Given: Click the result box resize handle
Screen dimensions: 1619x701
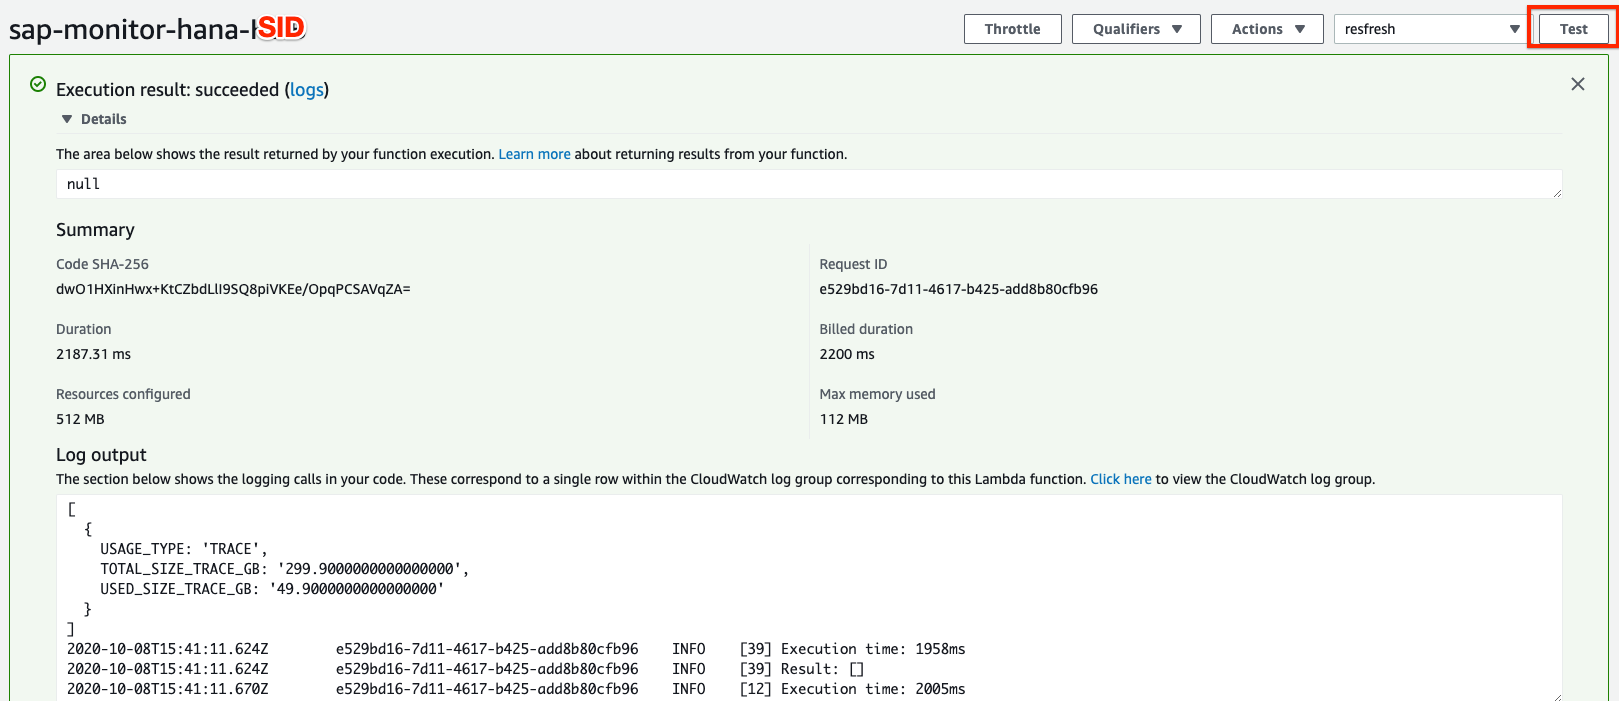Looking at the screenshot, I should click(1556, 192).
